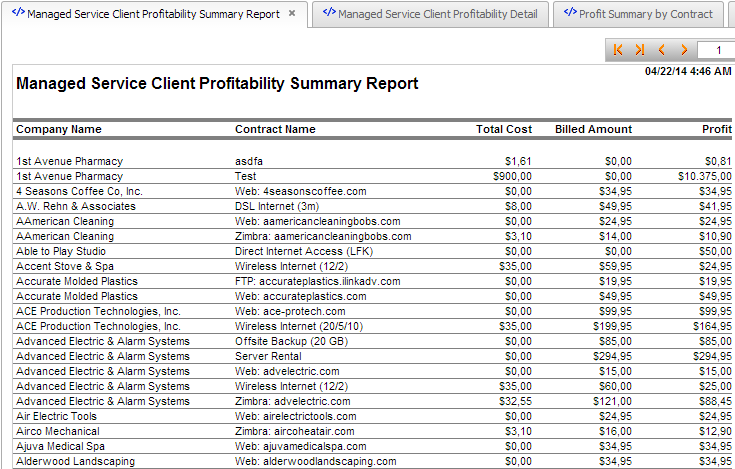Select the report title heading text

[217, 83]
